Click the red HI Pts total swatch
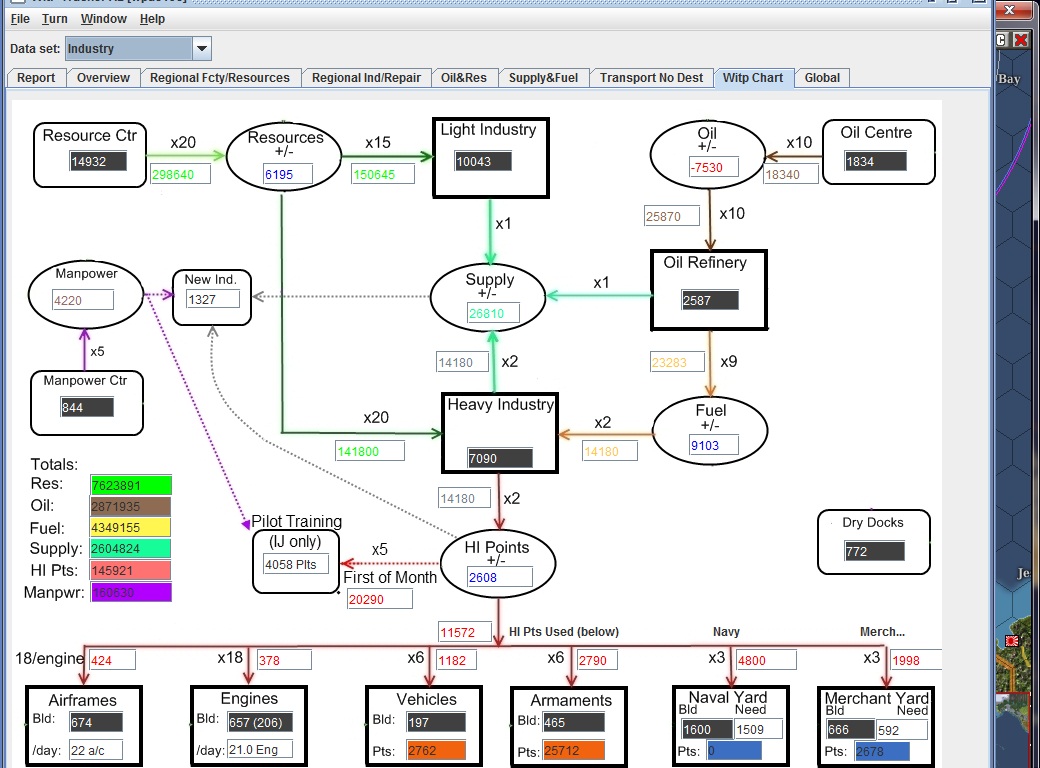The width and height of the screenshot is (1040, 768). coord(131,570)
